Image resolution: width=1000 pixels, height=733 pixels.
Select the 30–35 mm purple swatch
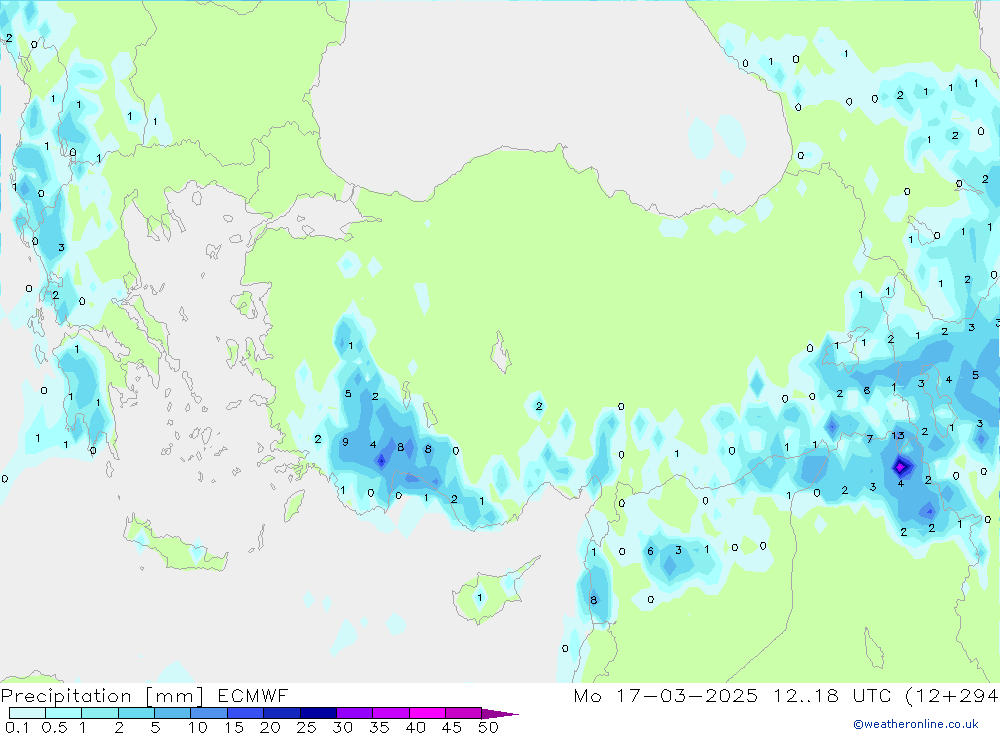[354, 713]
